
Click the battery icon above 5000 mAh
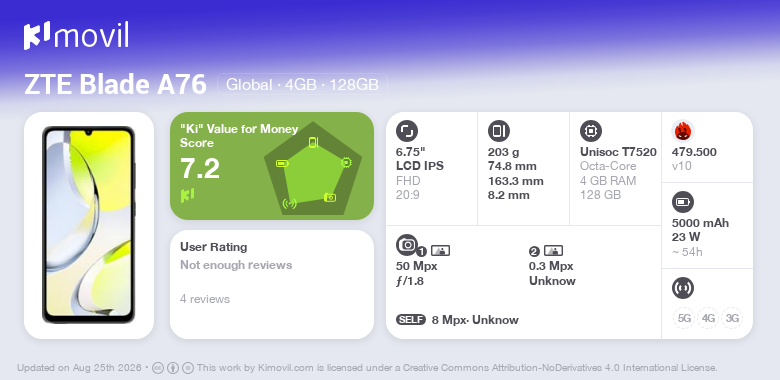click(682, 202)
